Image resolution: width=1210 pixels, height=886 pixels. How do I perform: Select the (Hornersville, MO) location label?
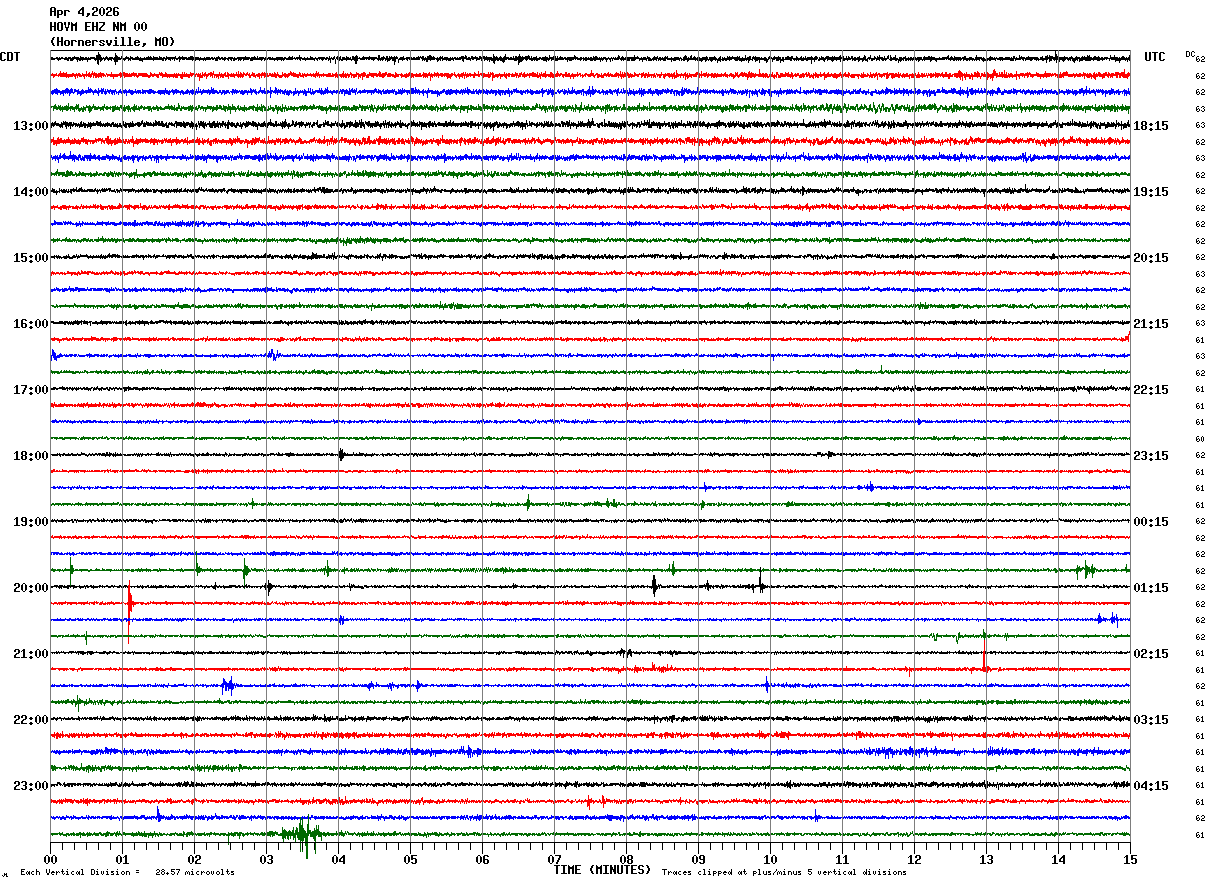[112, 42]
